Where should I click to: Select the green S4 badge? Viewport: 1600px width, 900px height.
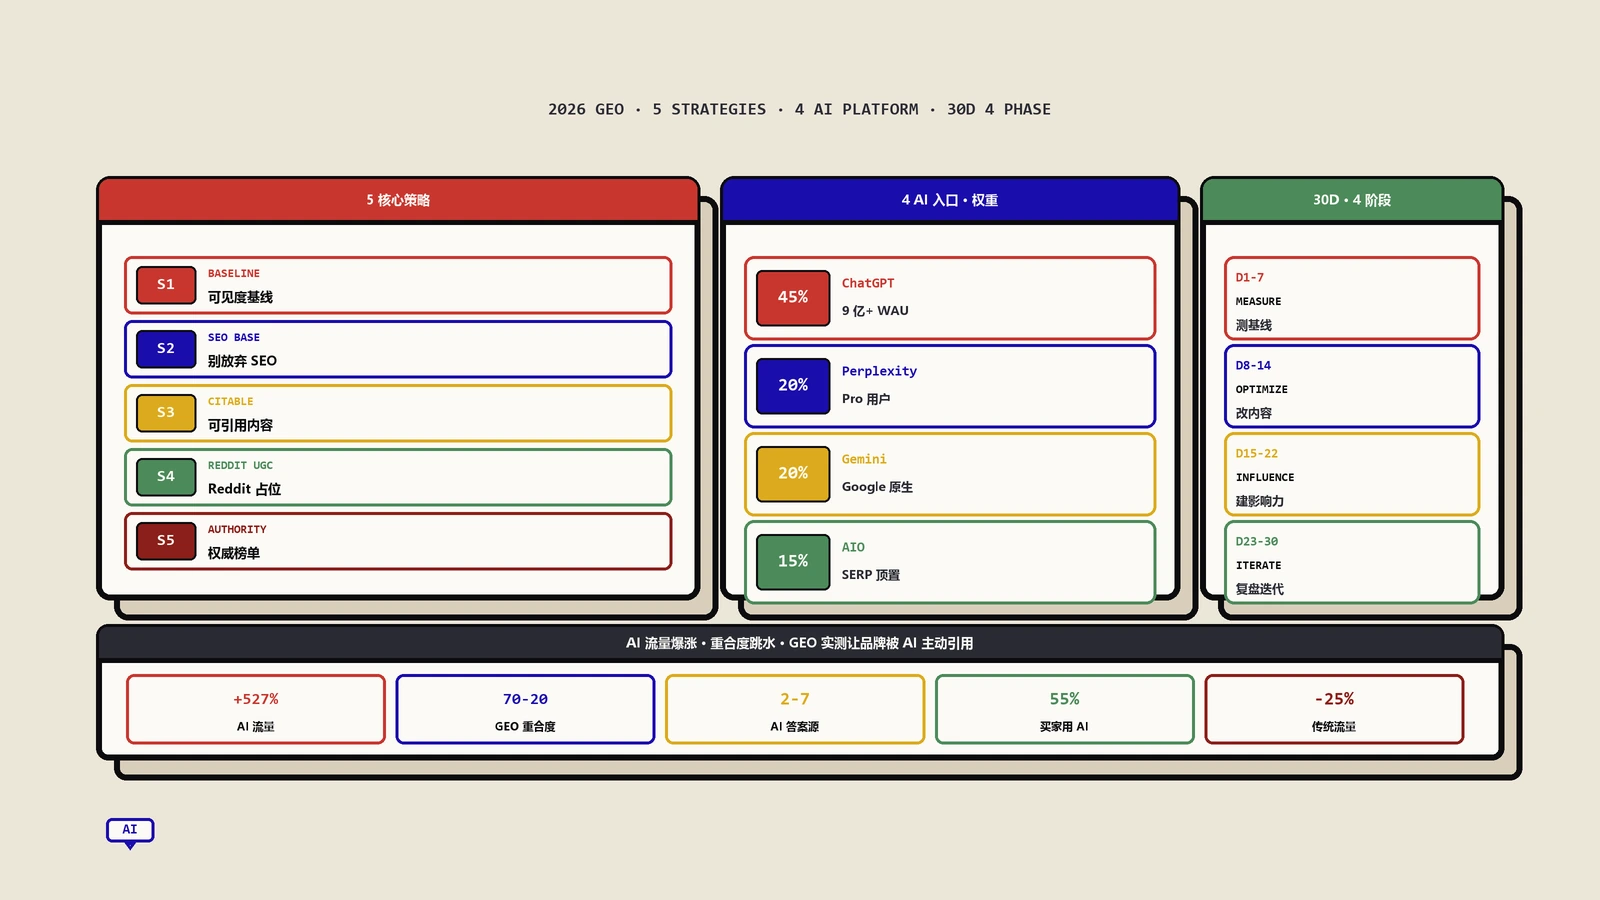166,477
